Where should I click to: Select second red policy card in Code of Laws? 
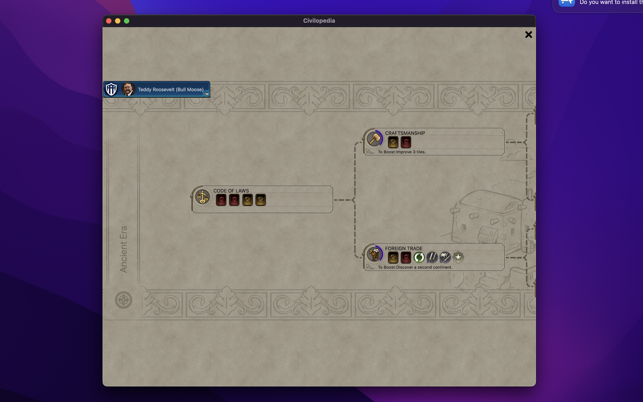[234, 200]
